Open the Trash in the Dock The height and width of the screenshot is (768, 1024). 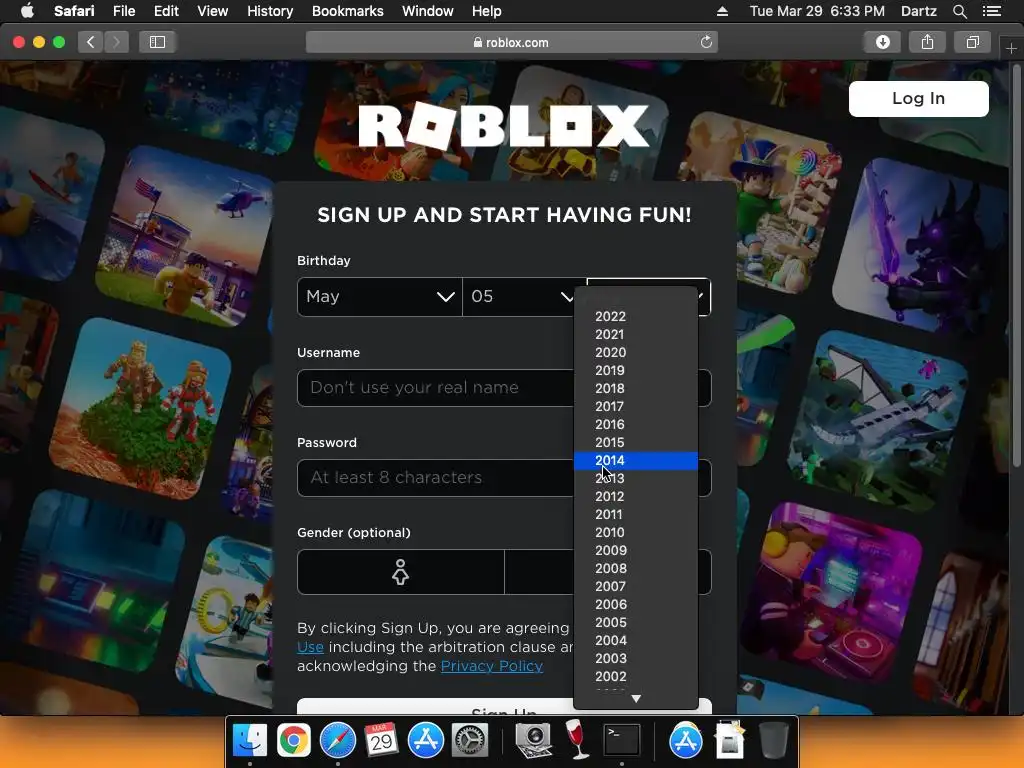pos(773,741)
